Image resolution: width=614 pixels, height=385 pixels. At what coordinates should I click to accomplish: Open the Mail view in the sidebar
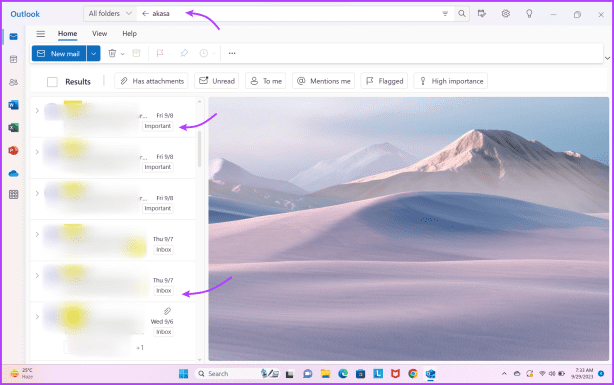(13, 36)
